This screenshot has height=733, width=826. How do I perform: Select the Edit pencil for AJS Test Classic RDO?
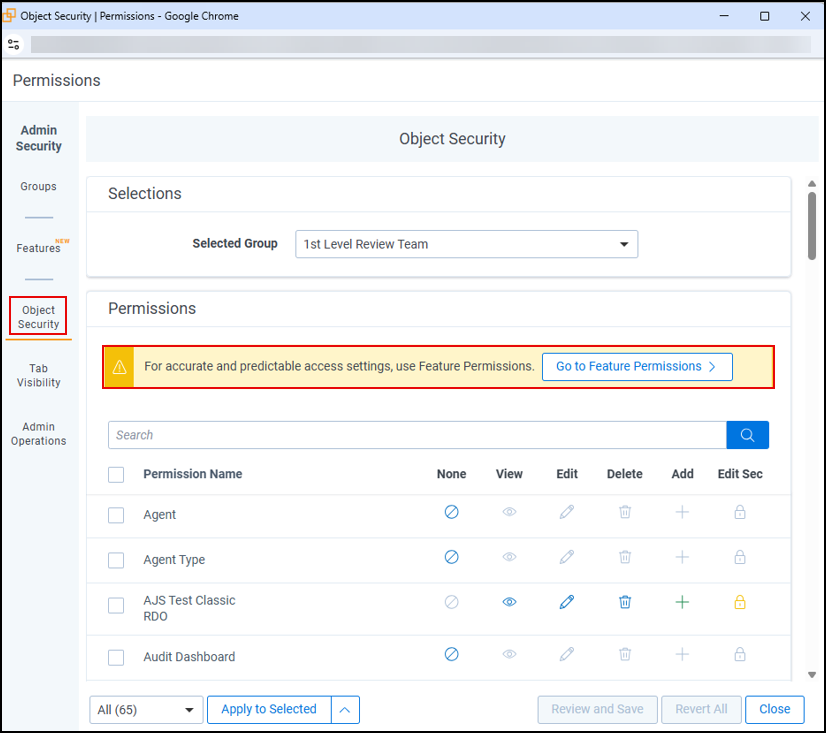pos(566,601)
